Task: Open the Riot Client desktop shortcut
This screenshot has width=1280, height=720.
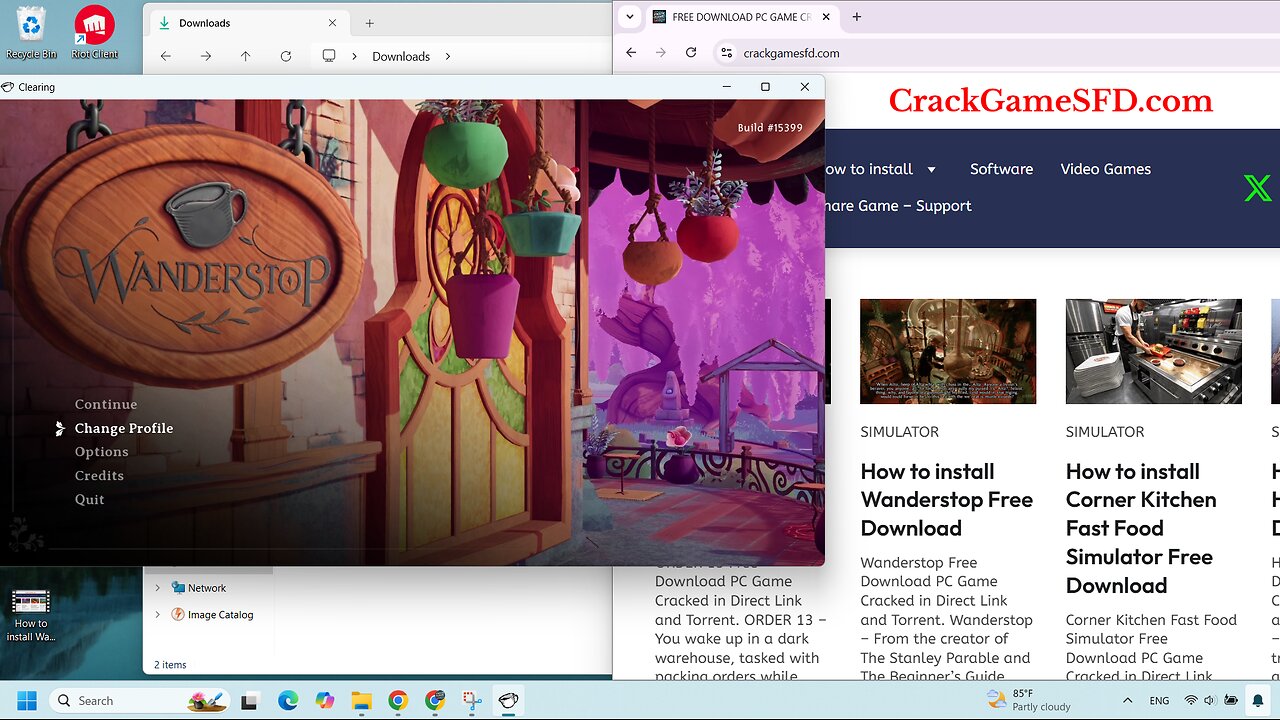Action: (95, 32)
